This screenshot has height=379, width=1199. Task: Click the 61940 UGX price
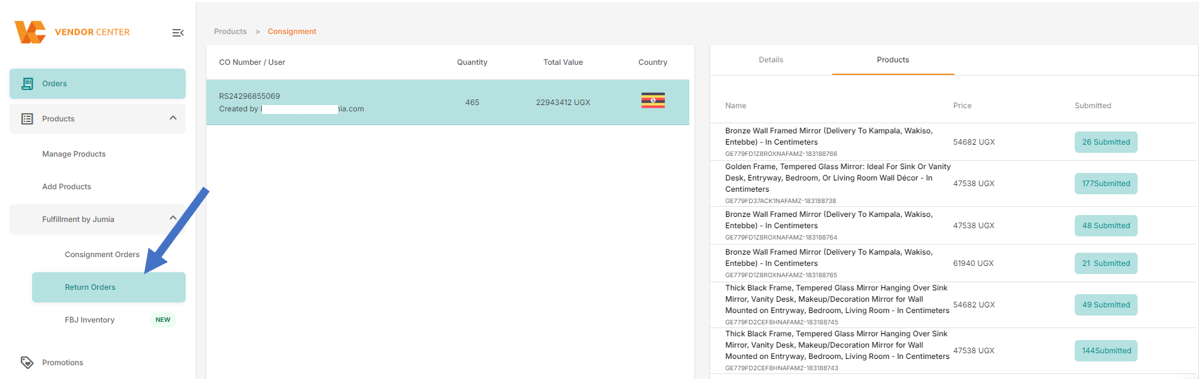(973, 263)
